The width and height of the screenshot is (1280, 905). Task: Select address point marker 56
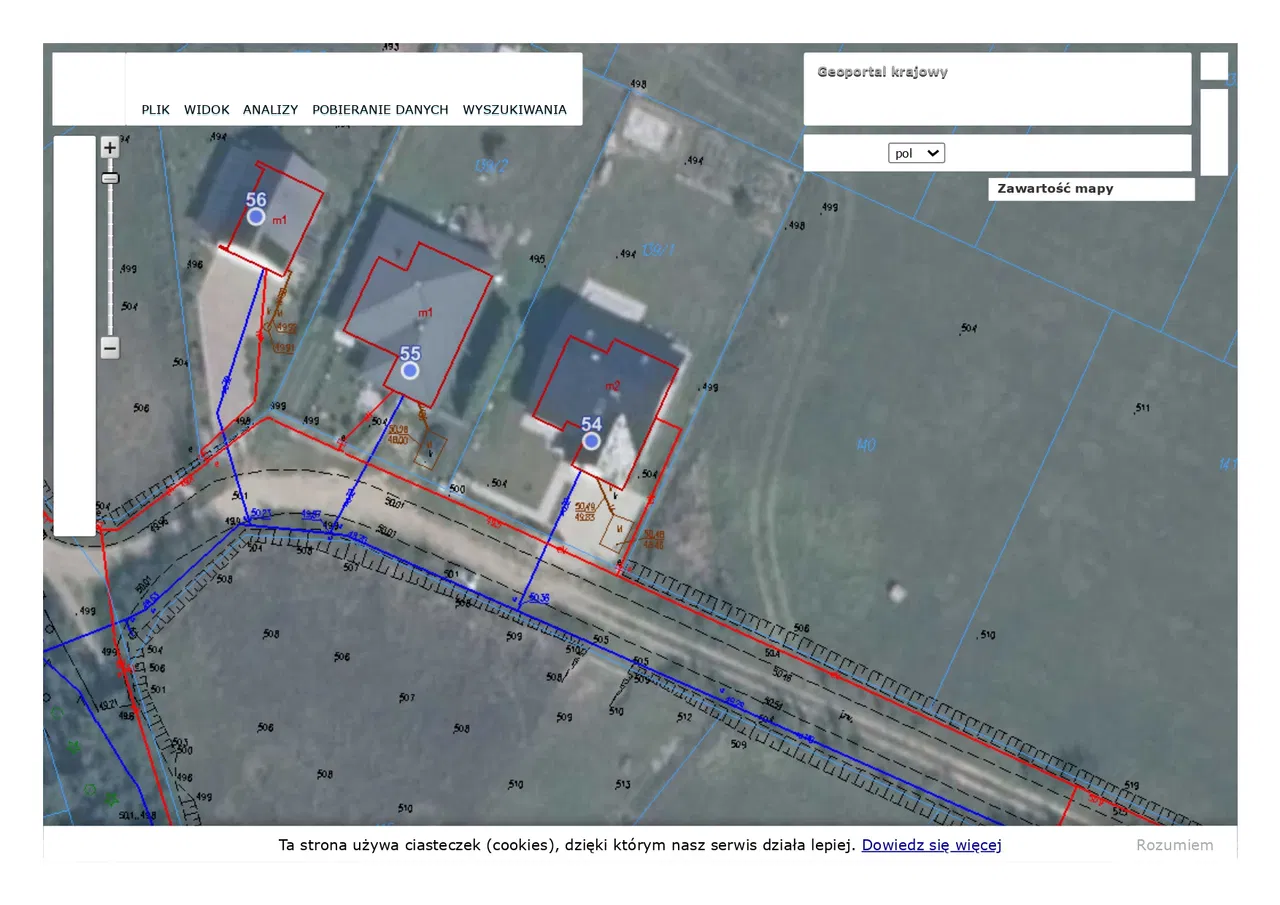256,216
